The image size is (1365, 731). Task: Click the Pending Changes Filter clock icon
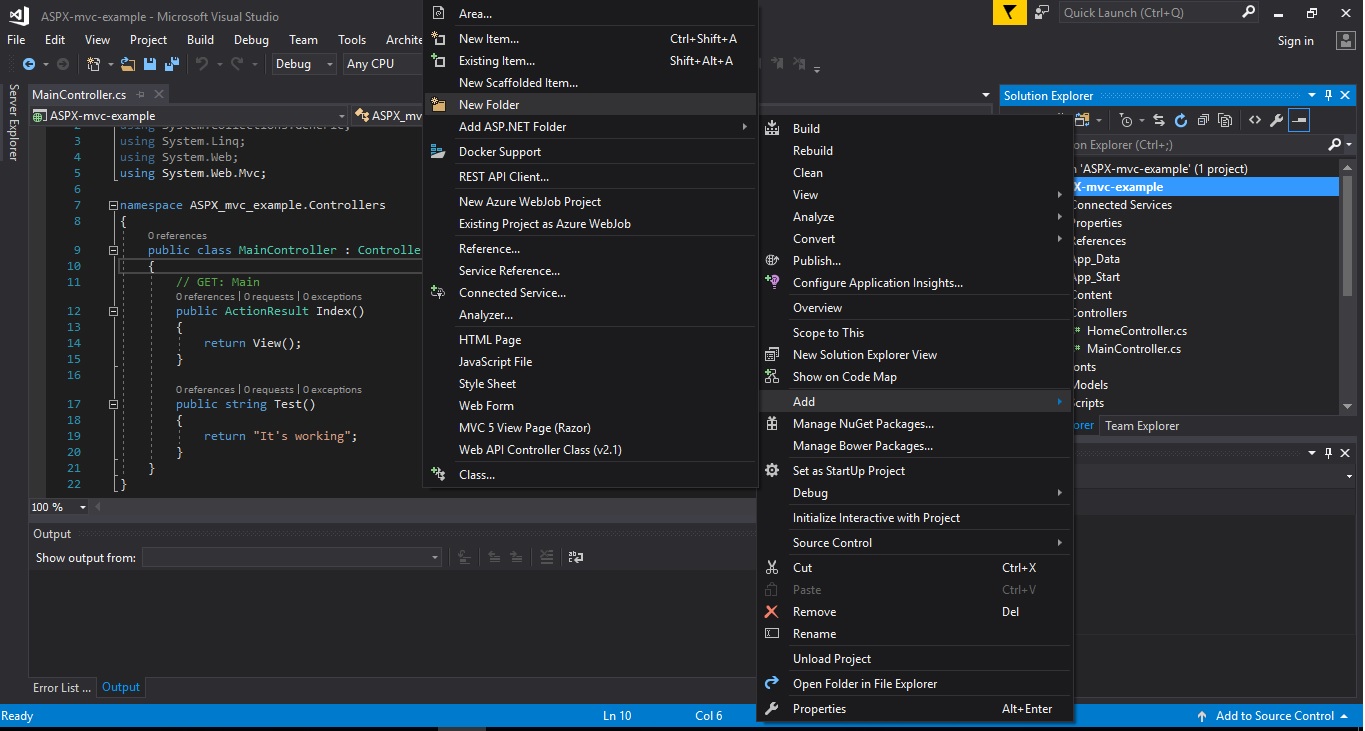(x=1127, y=120)
